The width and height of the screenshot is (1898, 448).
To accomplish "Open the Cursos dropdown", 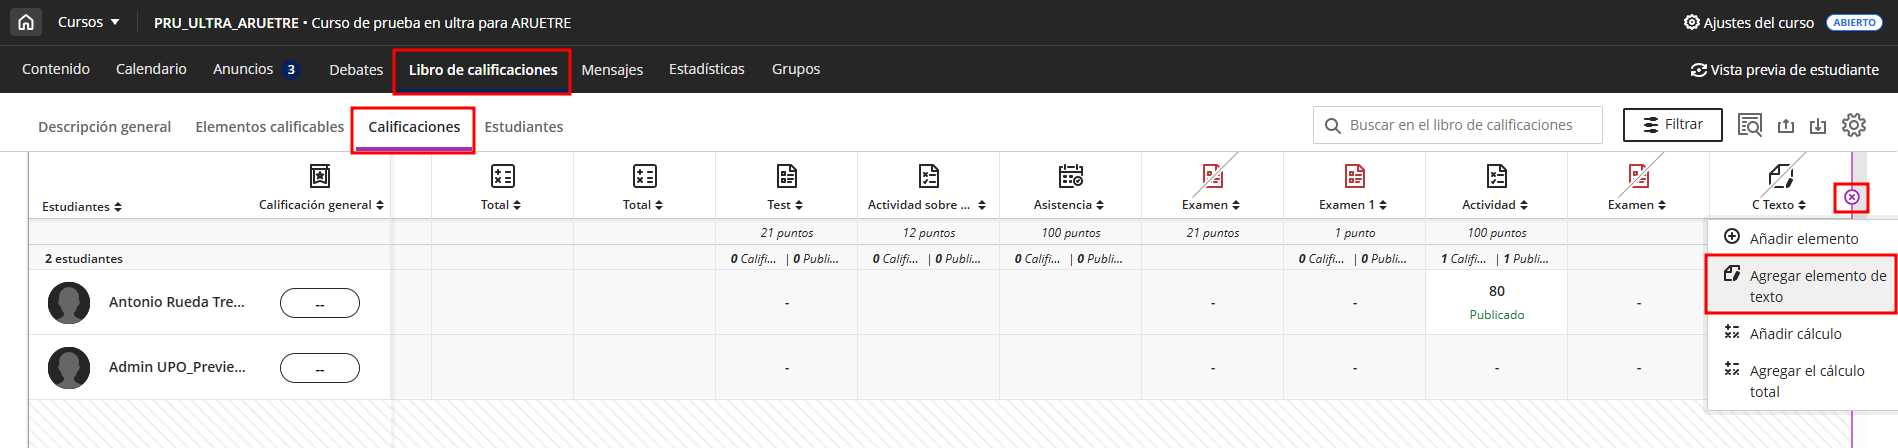I will [88, 22].
